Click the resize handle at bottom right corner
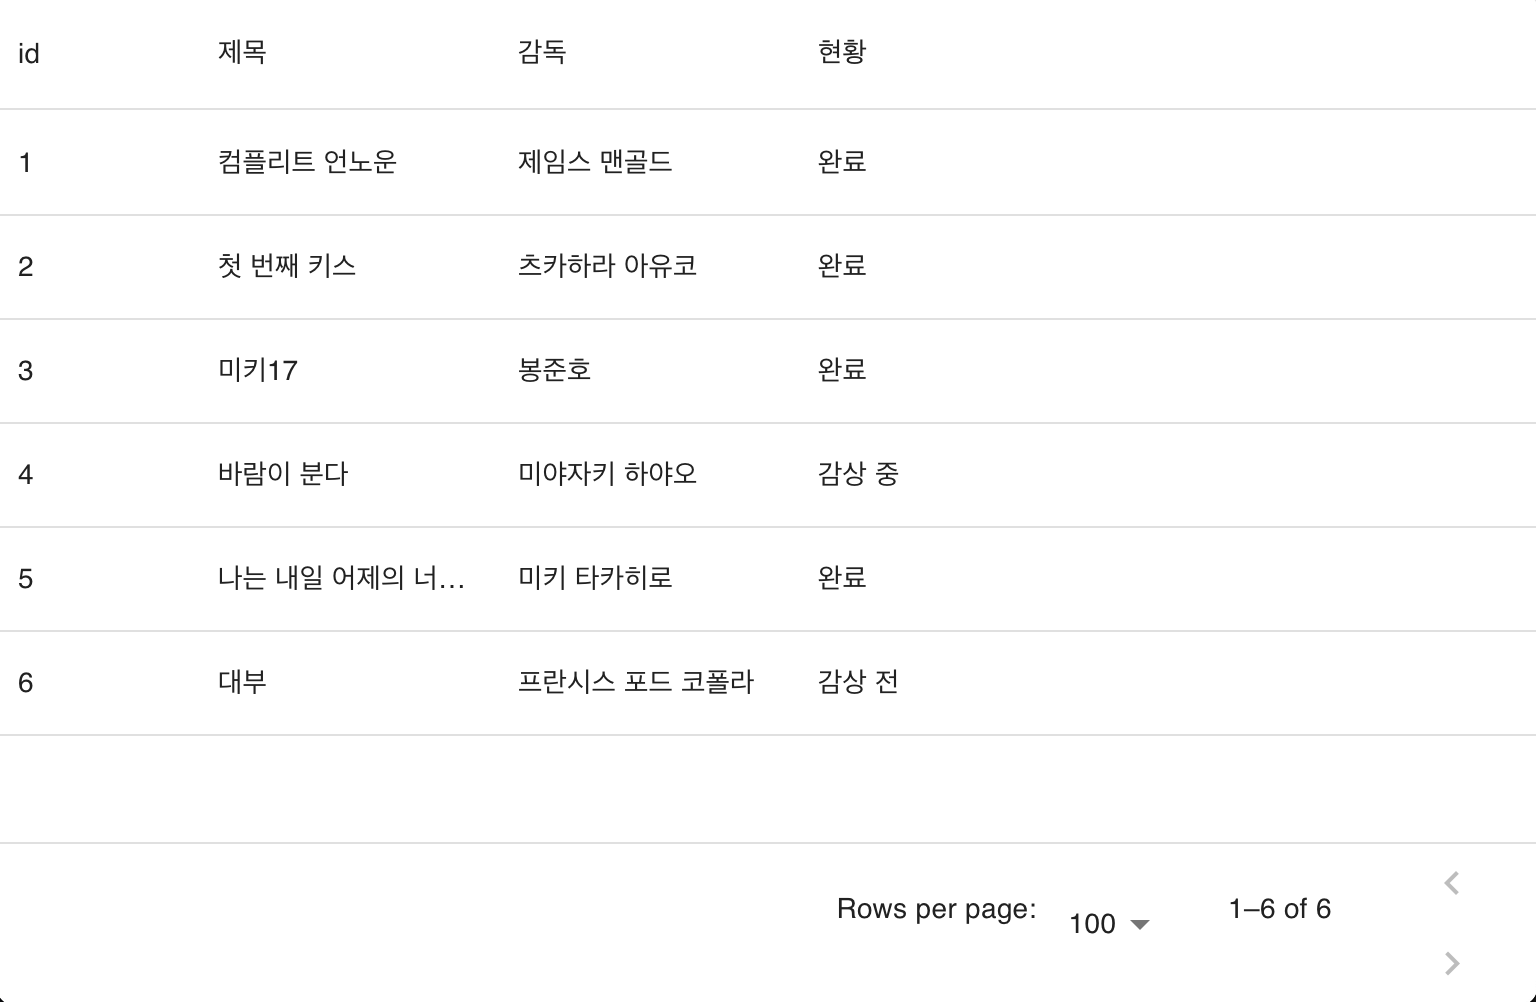The height and width of the screenshot is (1002, 1536). (1528, 996)
